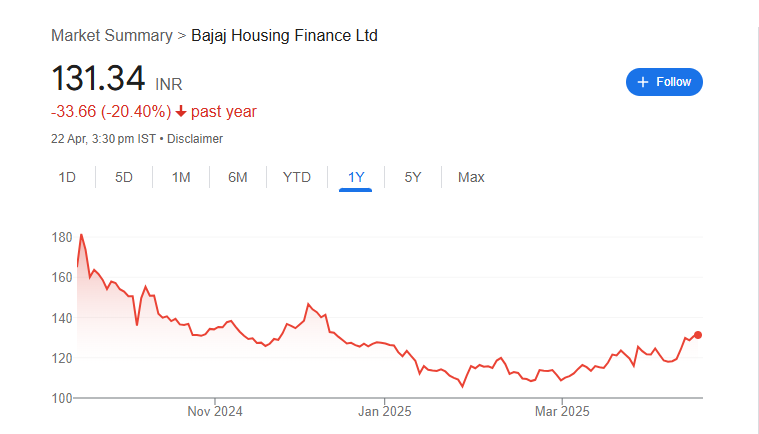The image size is (759, 434).
Task: Choose the YTD range tab
Action: click(x=297, y=177)
